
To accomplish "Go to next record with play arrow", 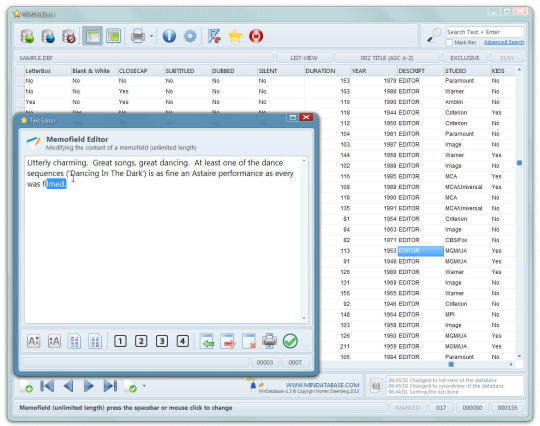I will click(89, 386).
